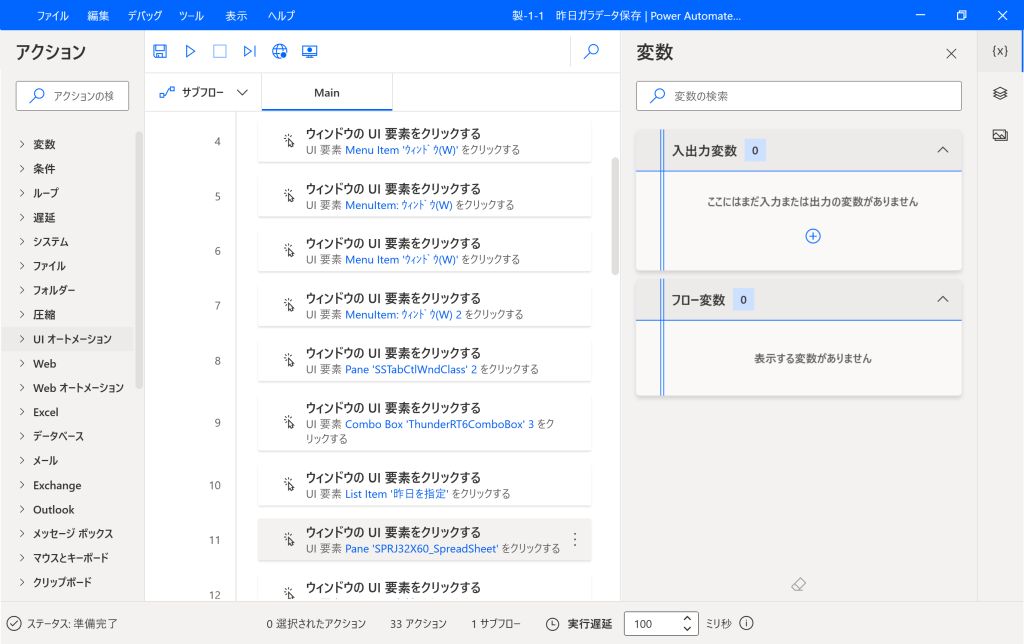The width and height of the screenshot is (1024, 644).
Task: Search the flow with magnifier icon
Action: coord(592,51)
